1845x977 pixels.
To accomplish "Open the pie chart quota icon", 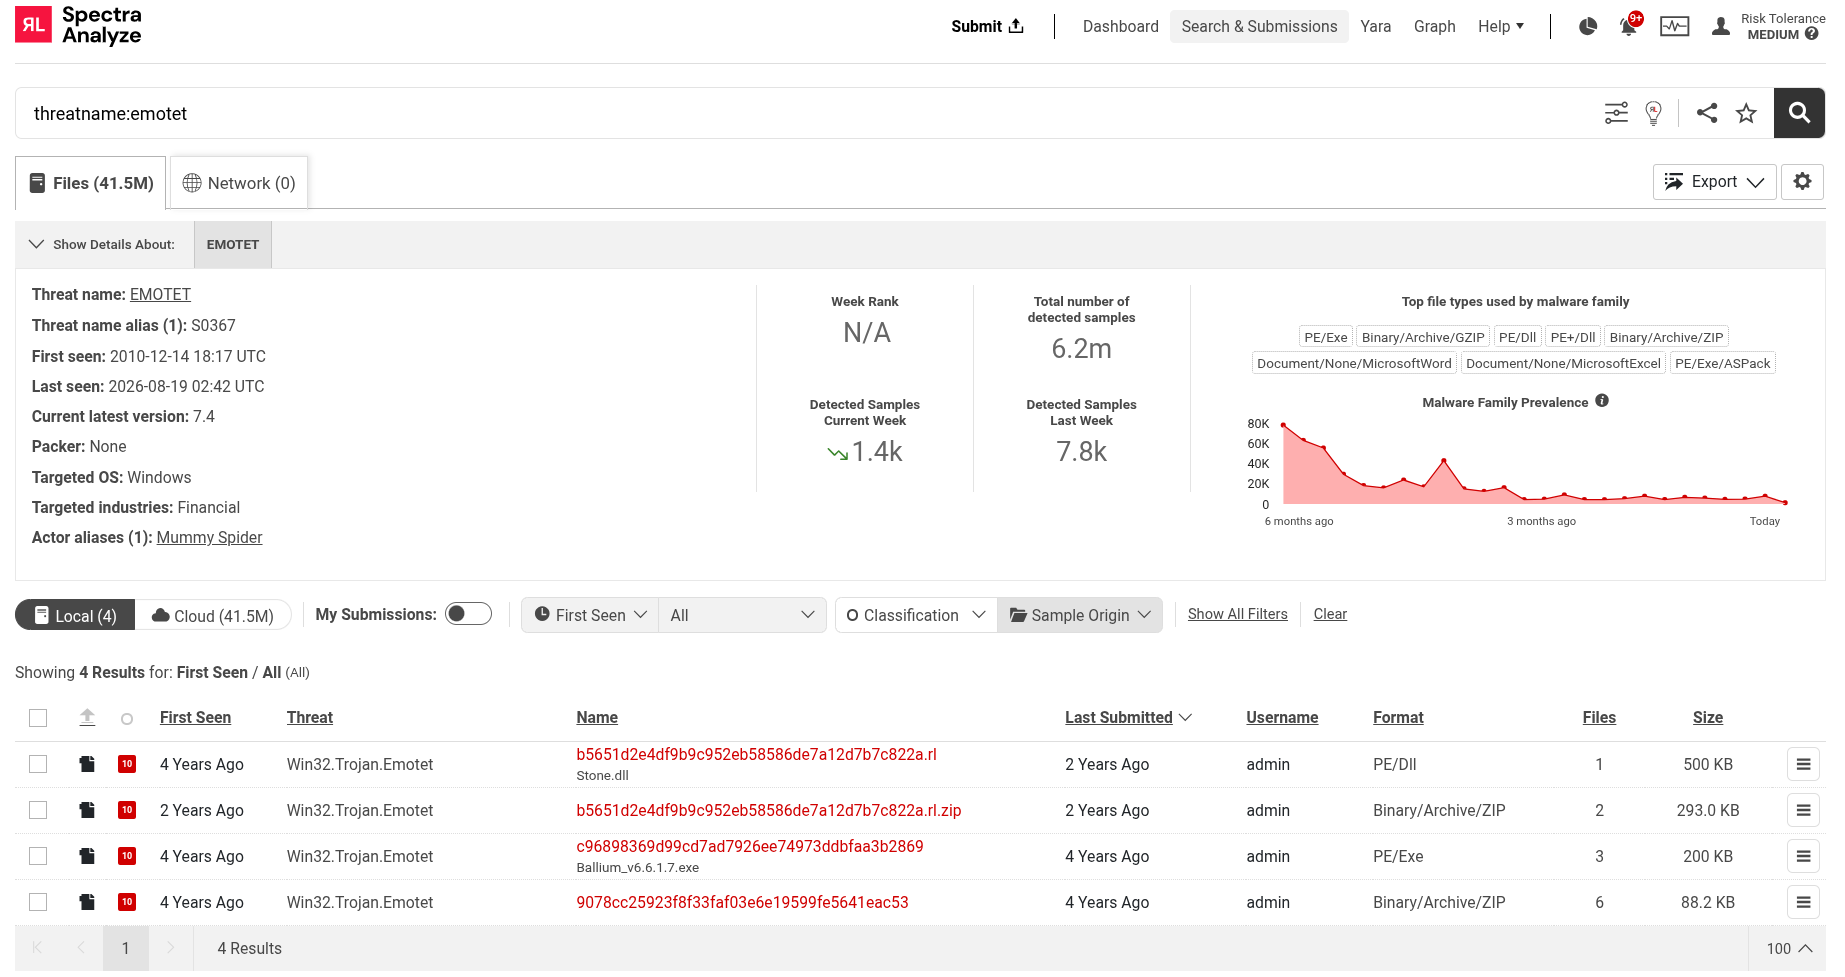I will (1588, 26).
